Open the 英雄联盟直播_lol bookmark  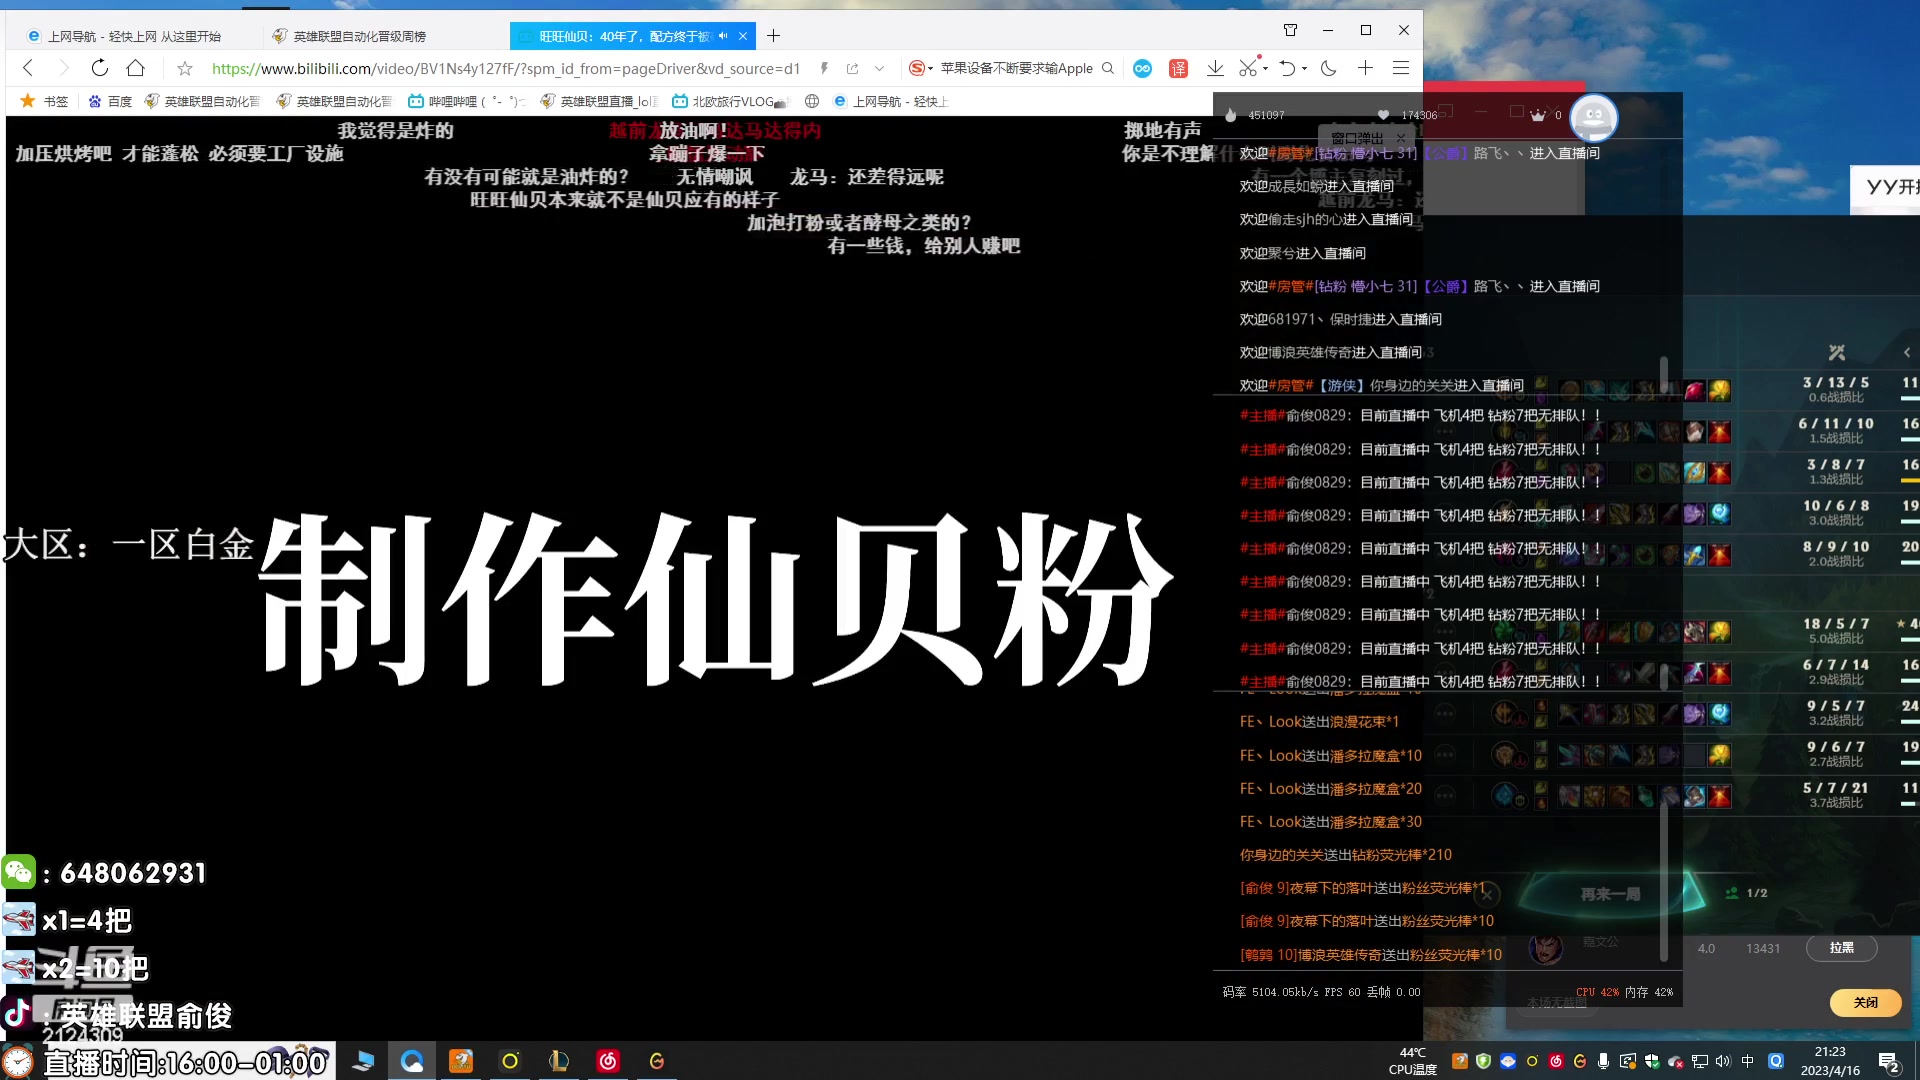coord(598,101)
